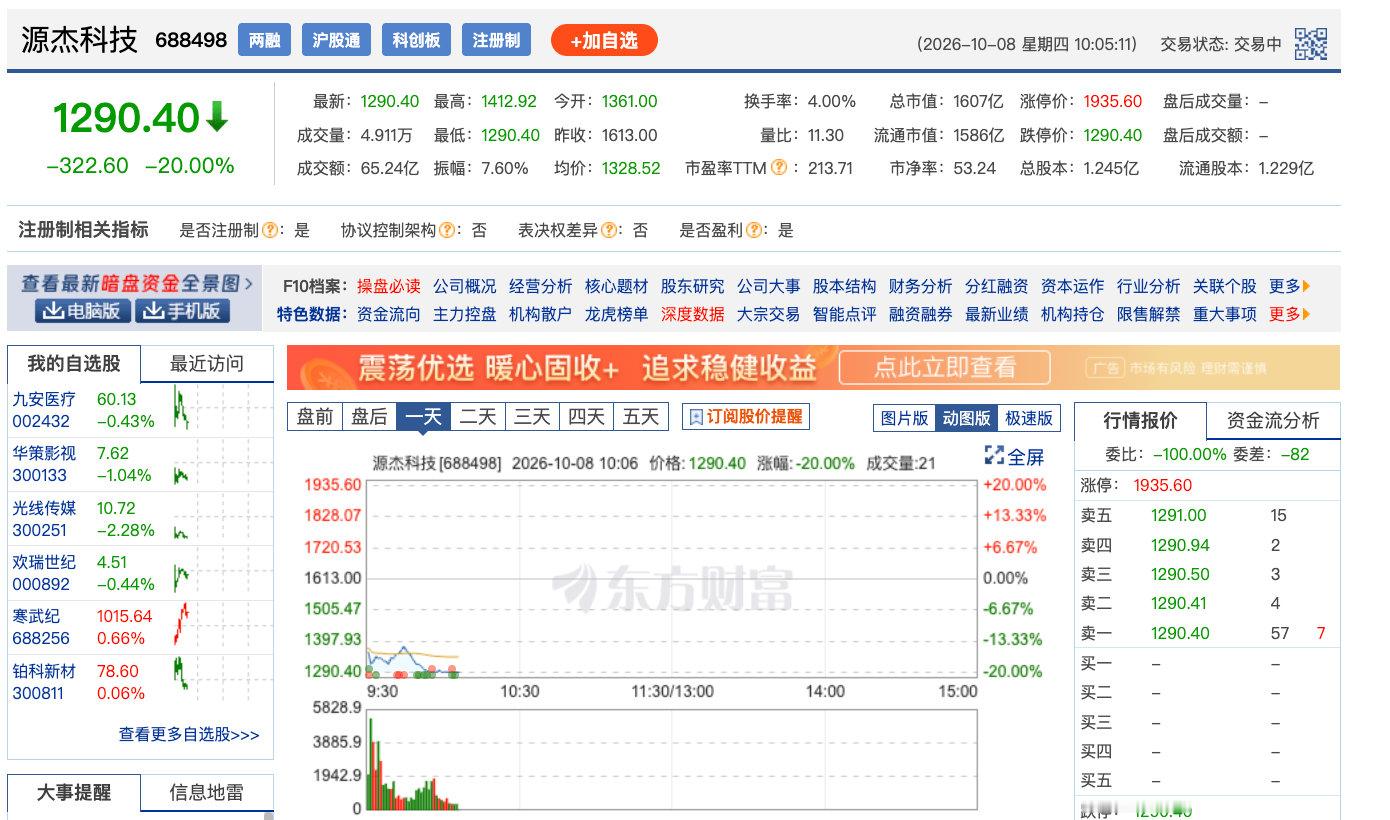Download the 电脑版 client
Image resolution: width=1390 pixels, height=820 pixels.
[82, 311]
